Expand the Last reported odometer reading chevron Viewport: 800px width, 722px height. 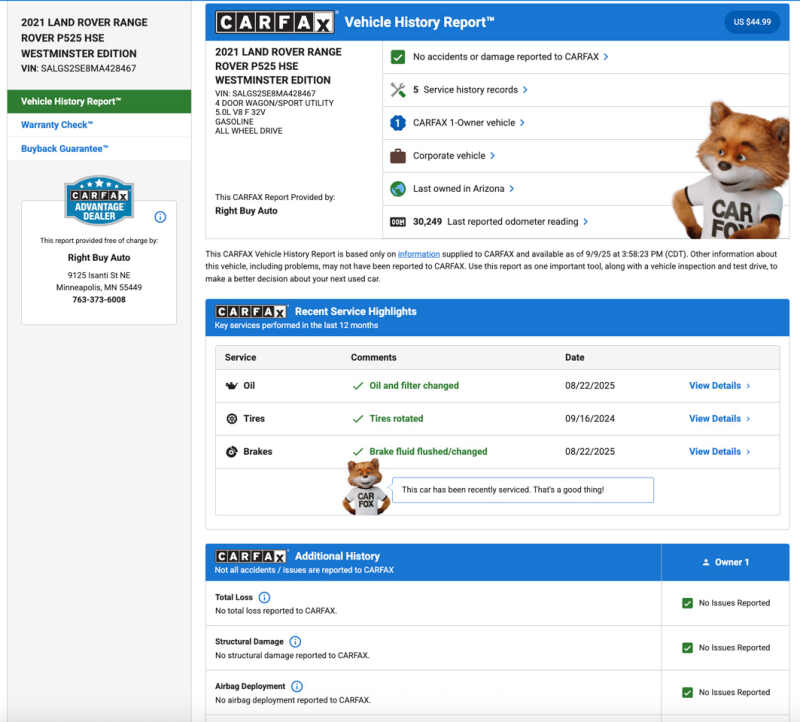coord(586,222)
